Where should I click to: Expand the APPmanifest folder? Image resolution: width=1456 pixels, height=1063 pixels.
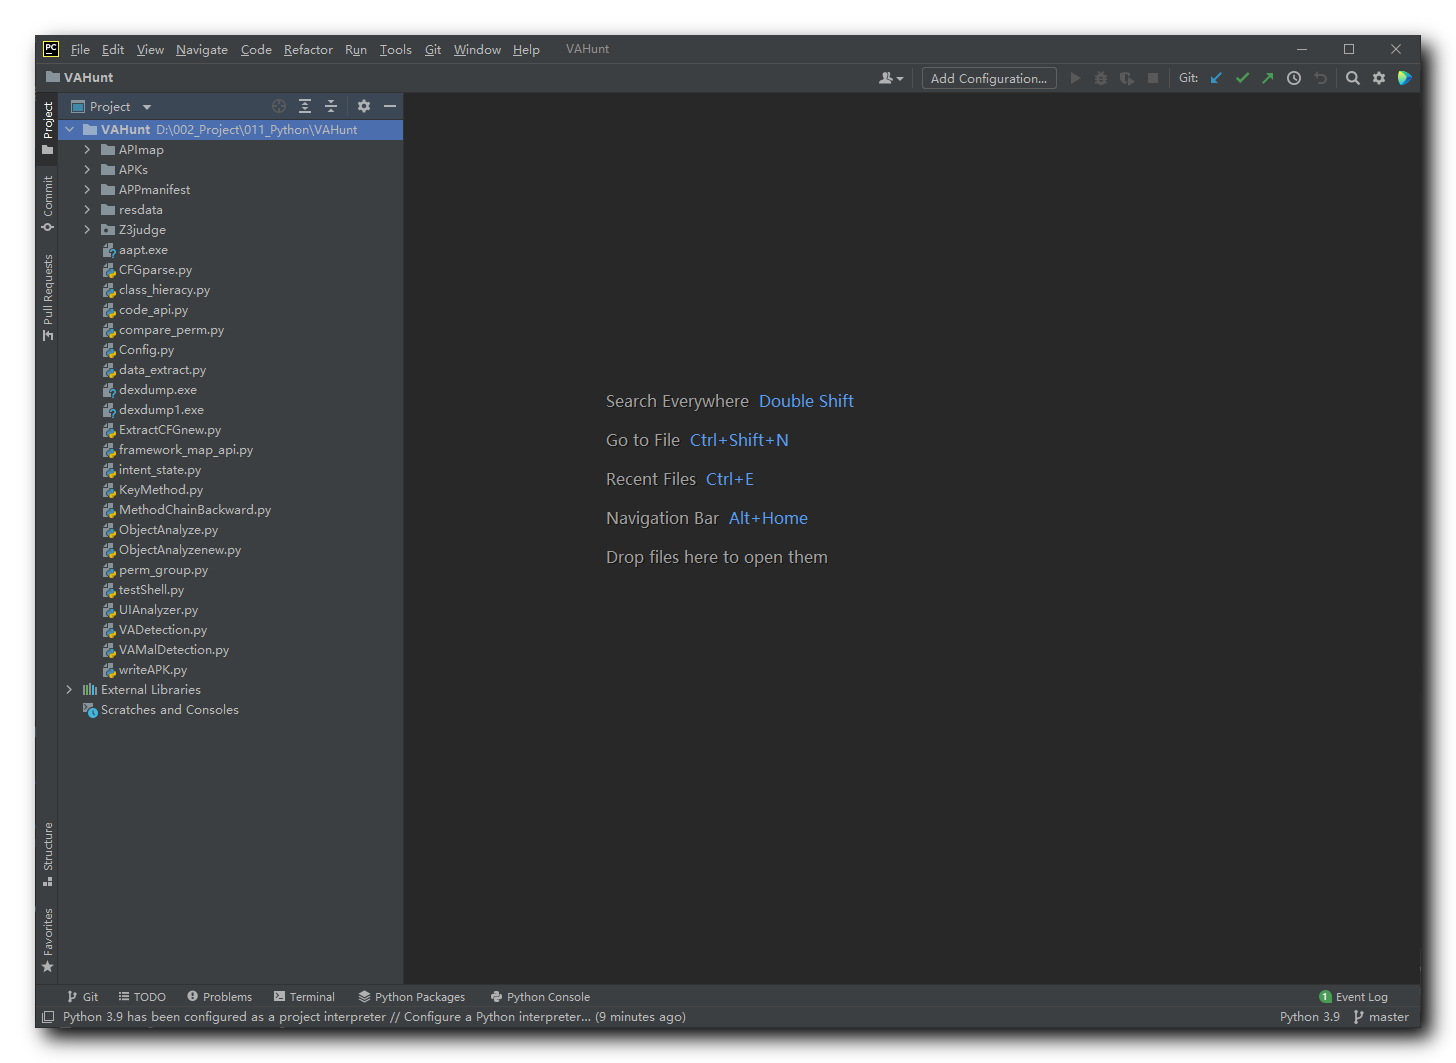(x=87, y=190)
